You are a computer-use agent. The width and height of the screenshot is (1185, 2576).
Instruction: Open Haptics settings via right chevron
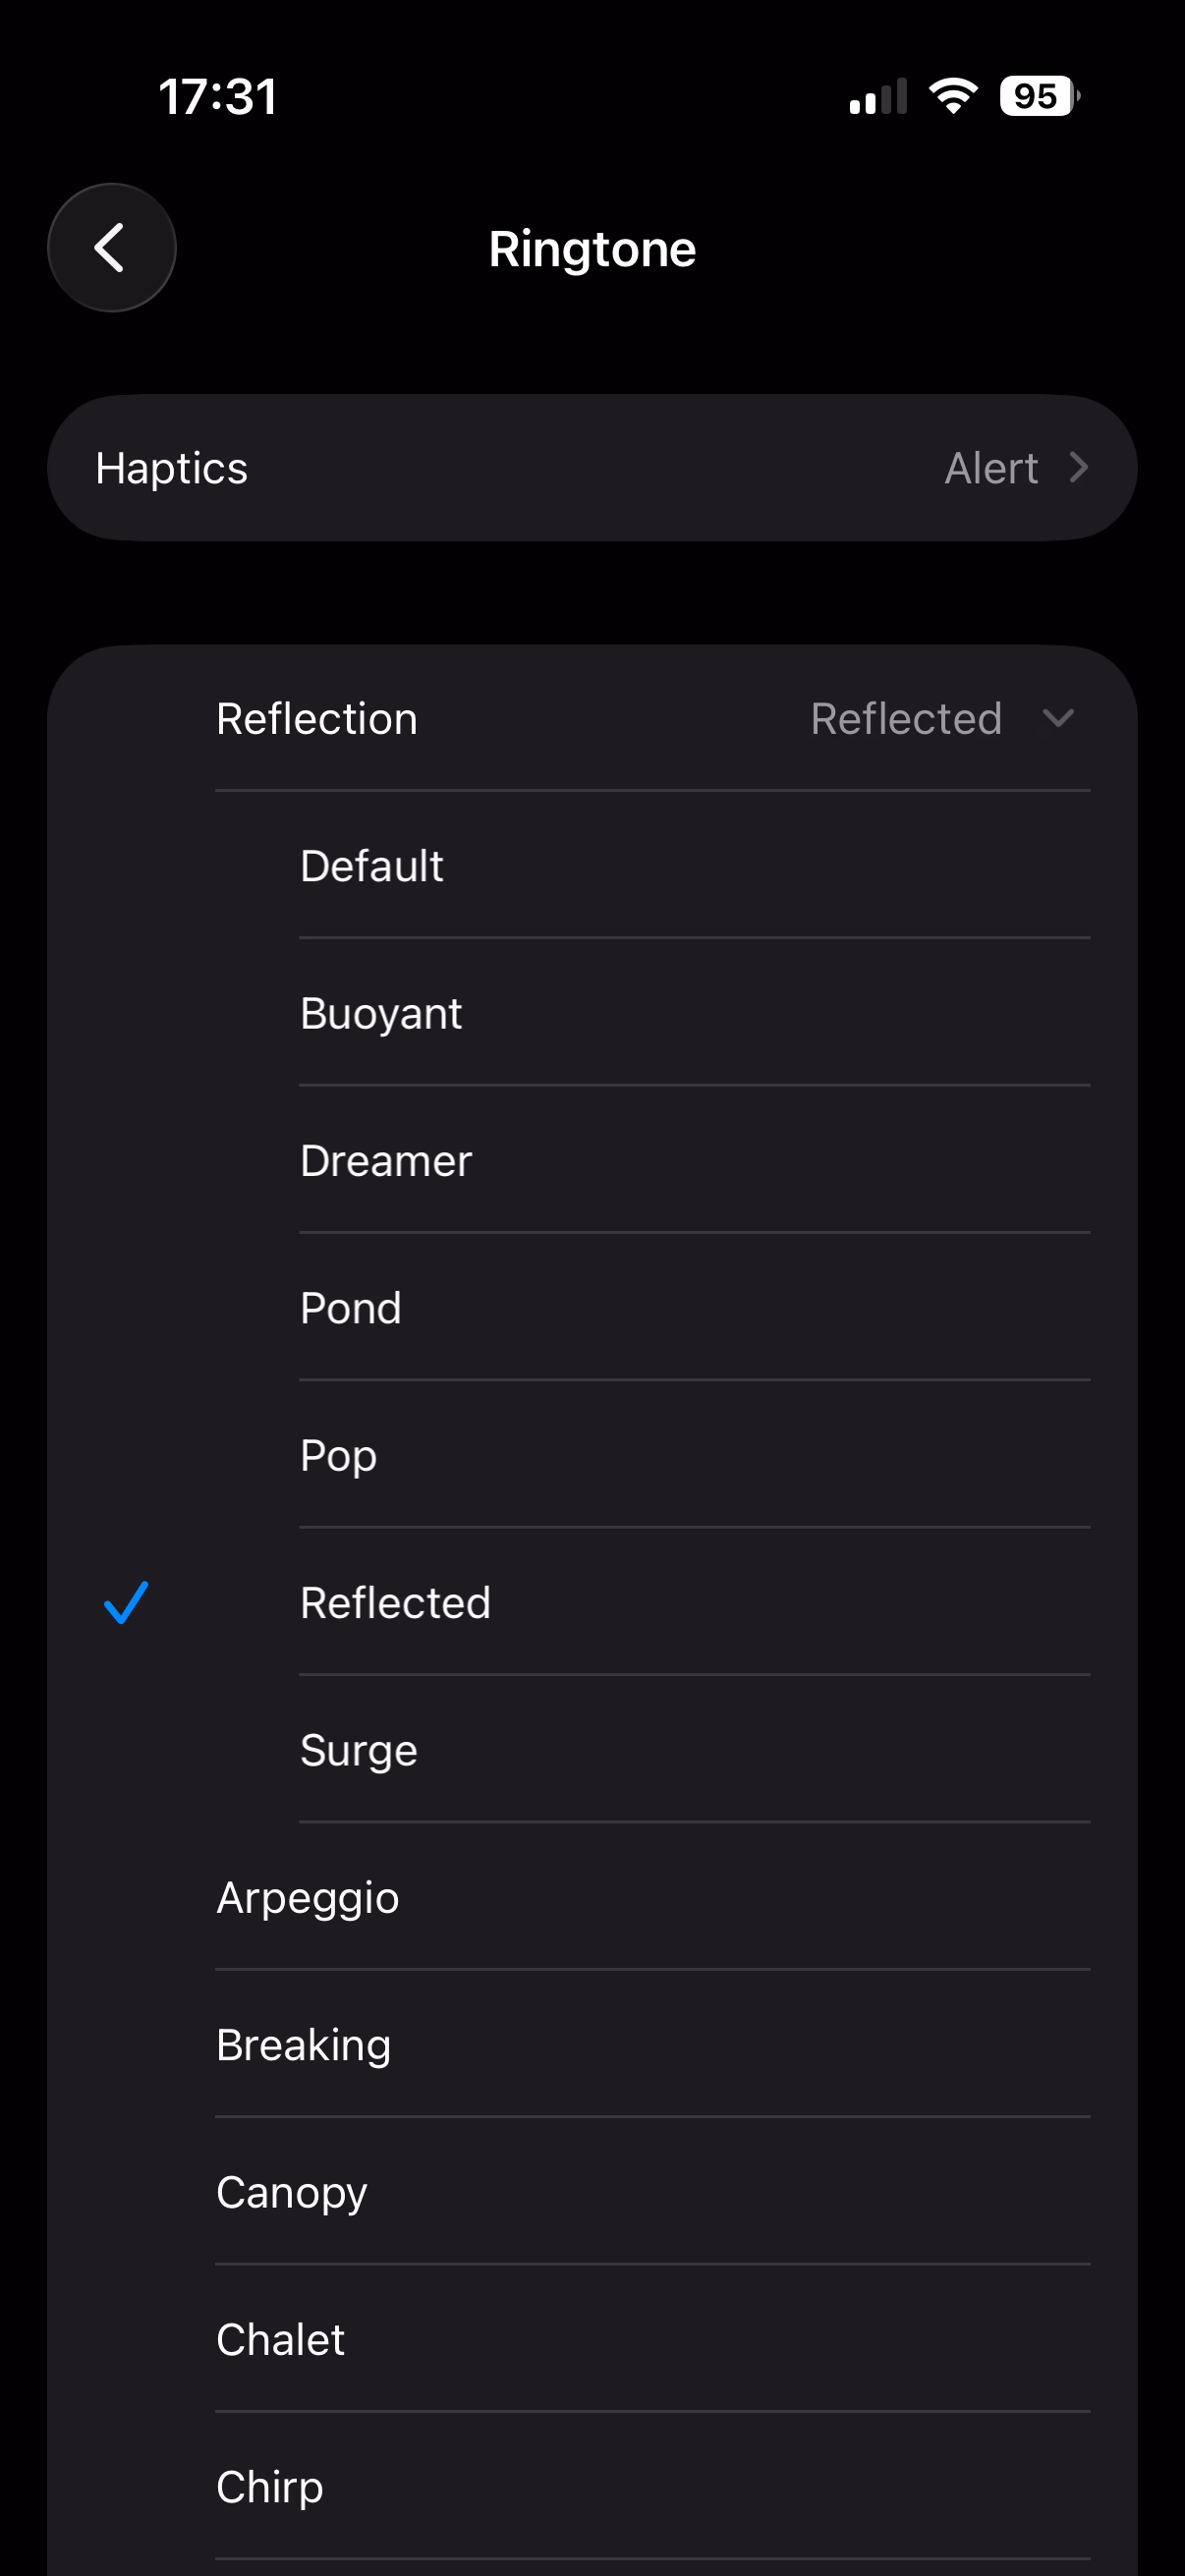coord(1078,467)
